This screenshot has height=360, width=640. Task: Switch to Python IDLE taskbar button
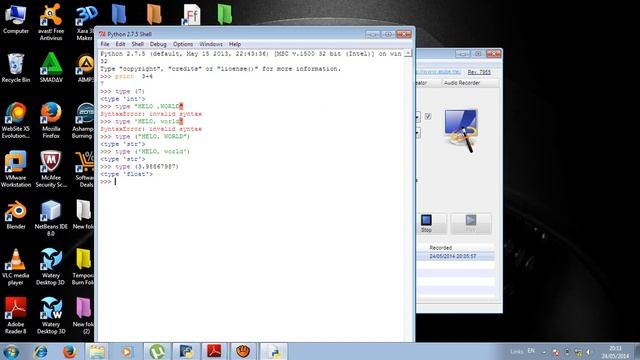tap(274, 351)
